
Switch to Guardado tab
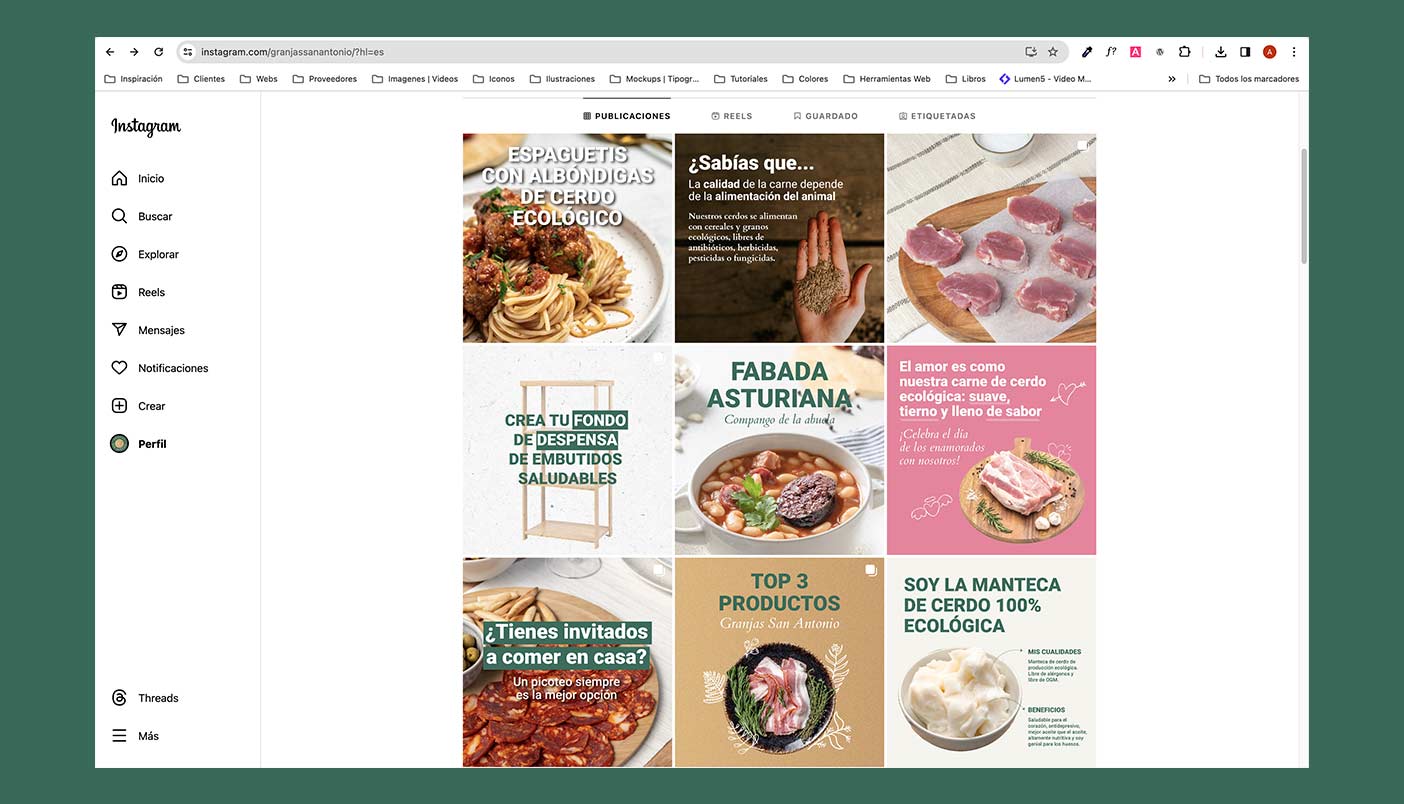click(826, 116)
